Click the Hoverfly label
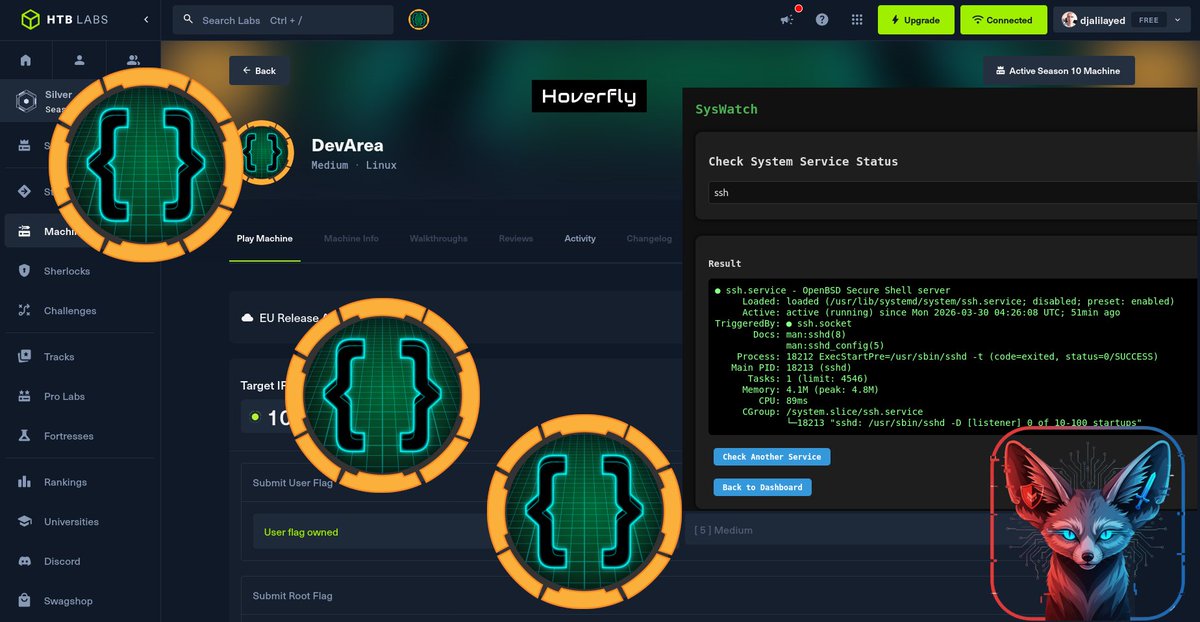This screenshot has width=1200, height=622. (589, 96)
